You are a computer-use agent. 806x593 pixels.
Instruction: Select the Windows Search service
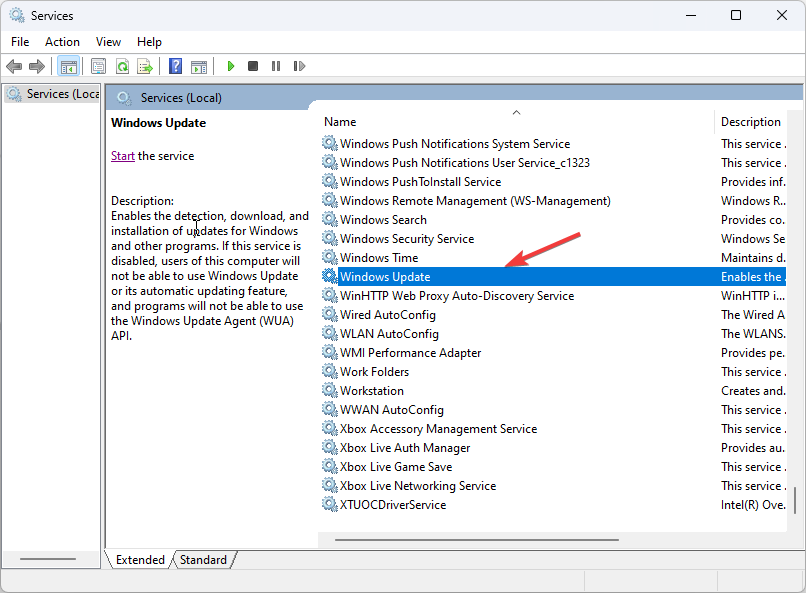click(x=553, y=220)
